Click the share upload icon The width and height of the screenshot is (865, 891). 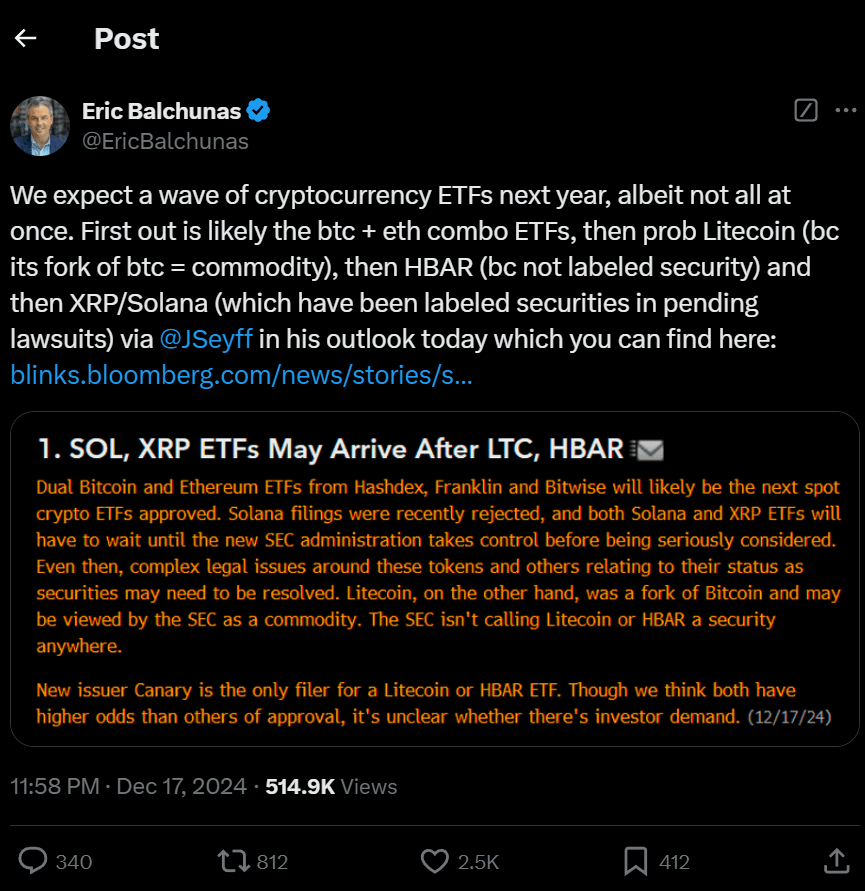pyautogui.click(x=835, y=861)
